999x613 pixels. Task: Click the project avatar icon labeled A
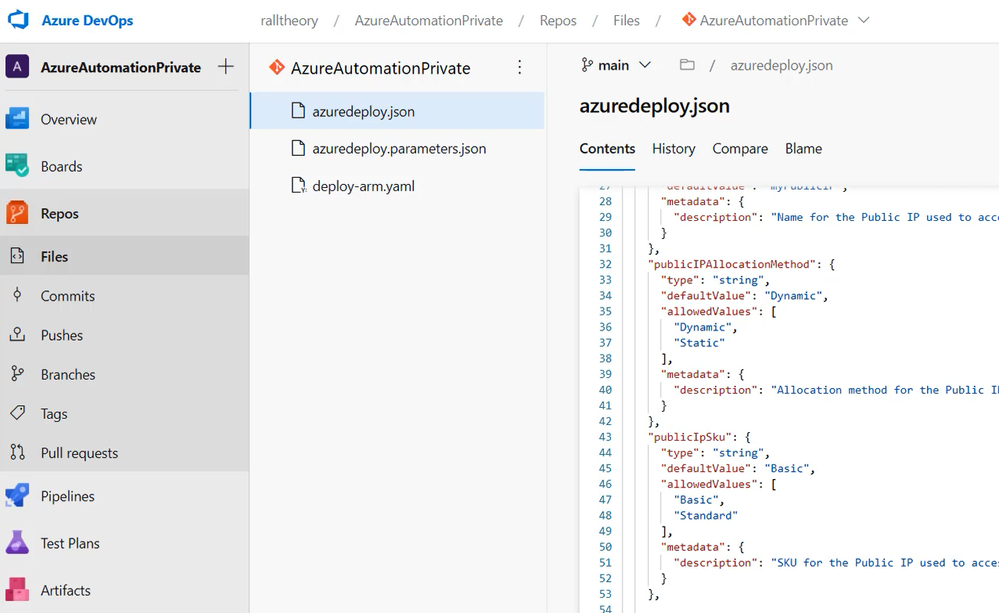[17, 66]
